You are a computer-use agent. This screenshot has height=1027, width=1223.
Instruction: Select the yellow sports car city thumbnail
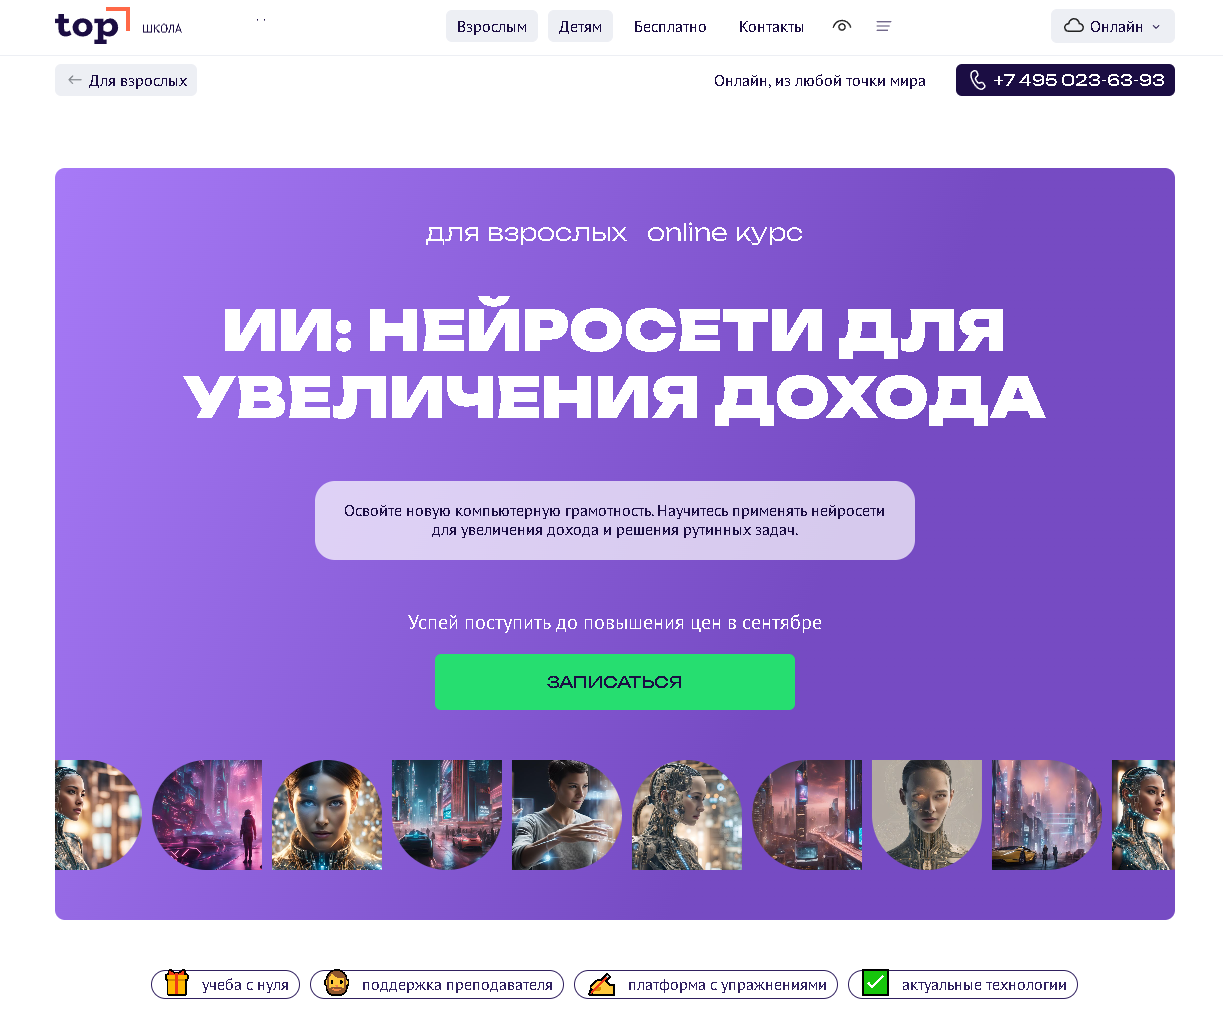[x=1047, y=815]
